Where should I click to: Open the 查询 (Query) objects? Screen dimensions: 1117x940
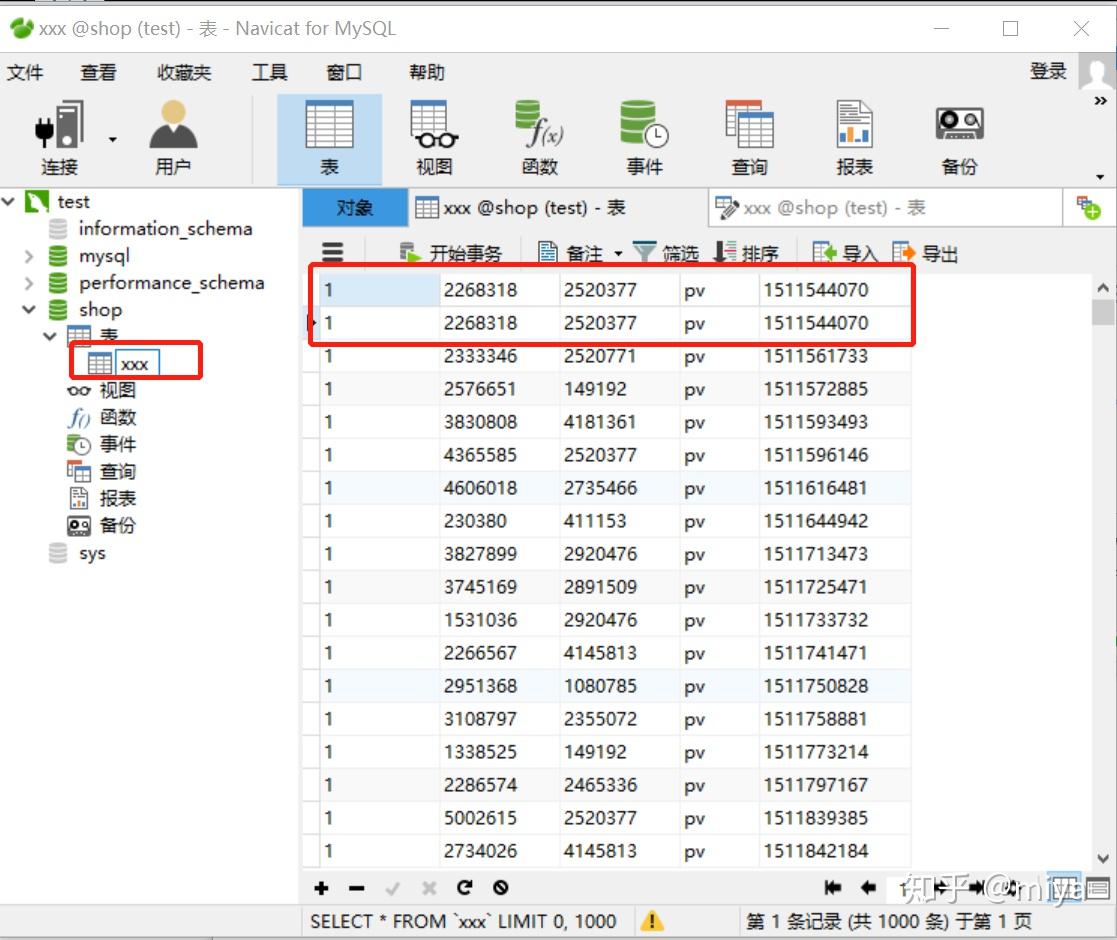point(749,138)
